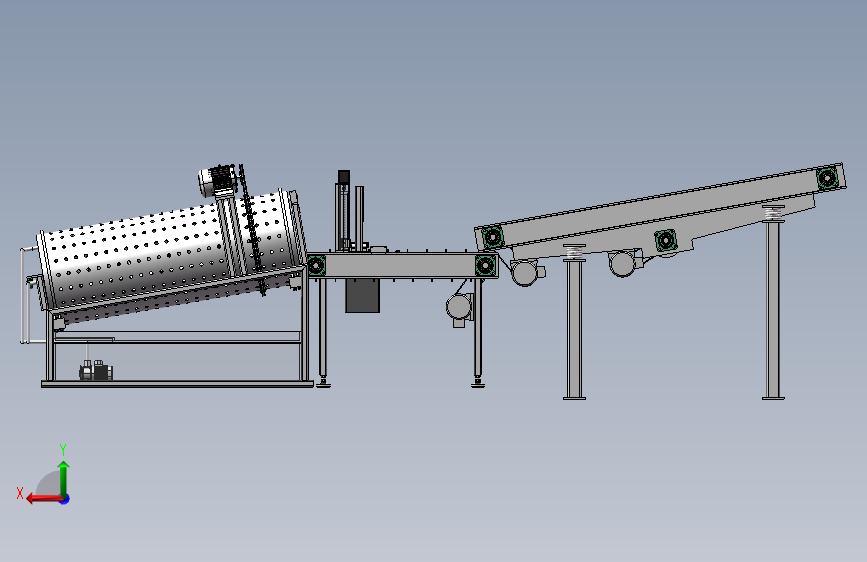The height and width of the screenshot is (562, 867).
Task: Select the tall support pillar on the right
Action: pos(773,310)
